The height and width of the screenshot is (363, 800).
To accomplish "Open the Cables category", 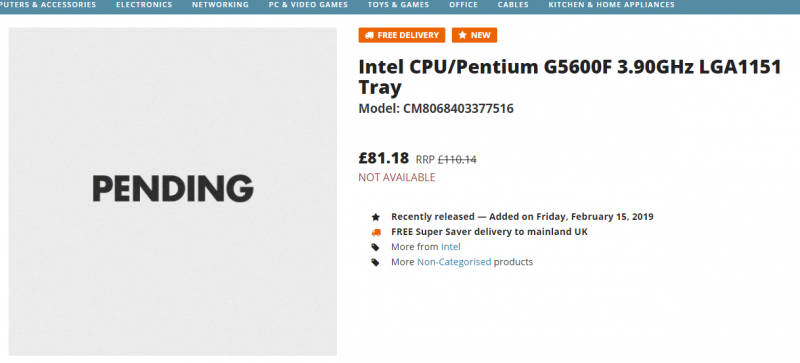I will point(513,5).
